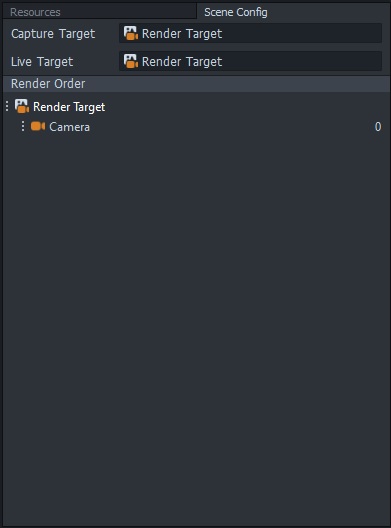Viewport: 391px width, 528px height.
Task: Switch to the Resources tab
Action: [x=35, y=12]
